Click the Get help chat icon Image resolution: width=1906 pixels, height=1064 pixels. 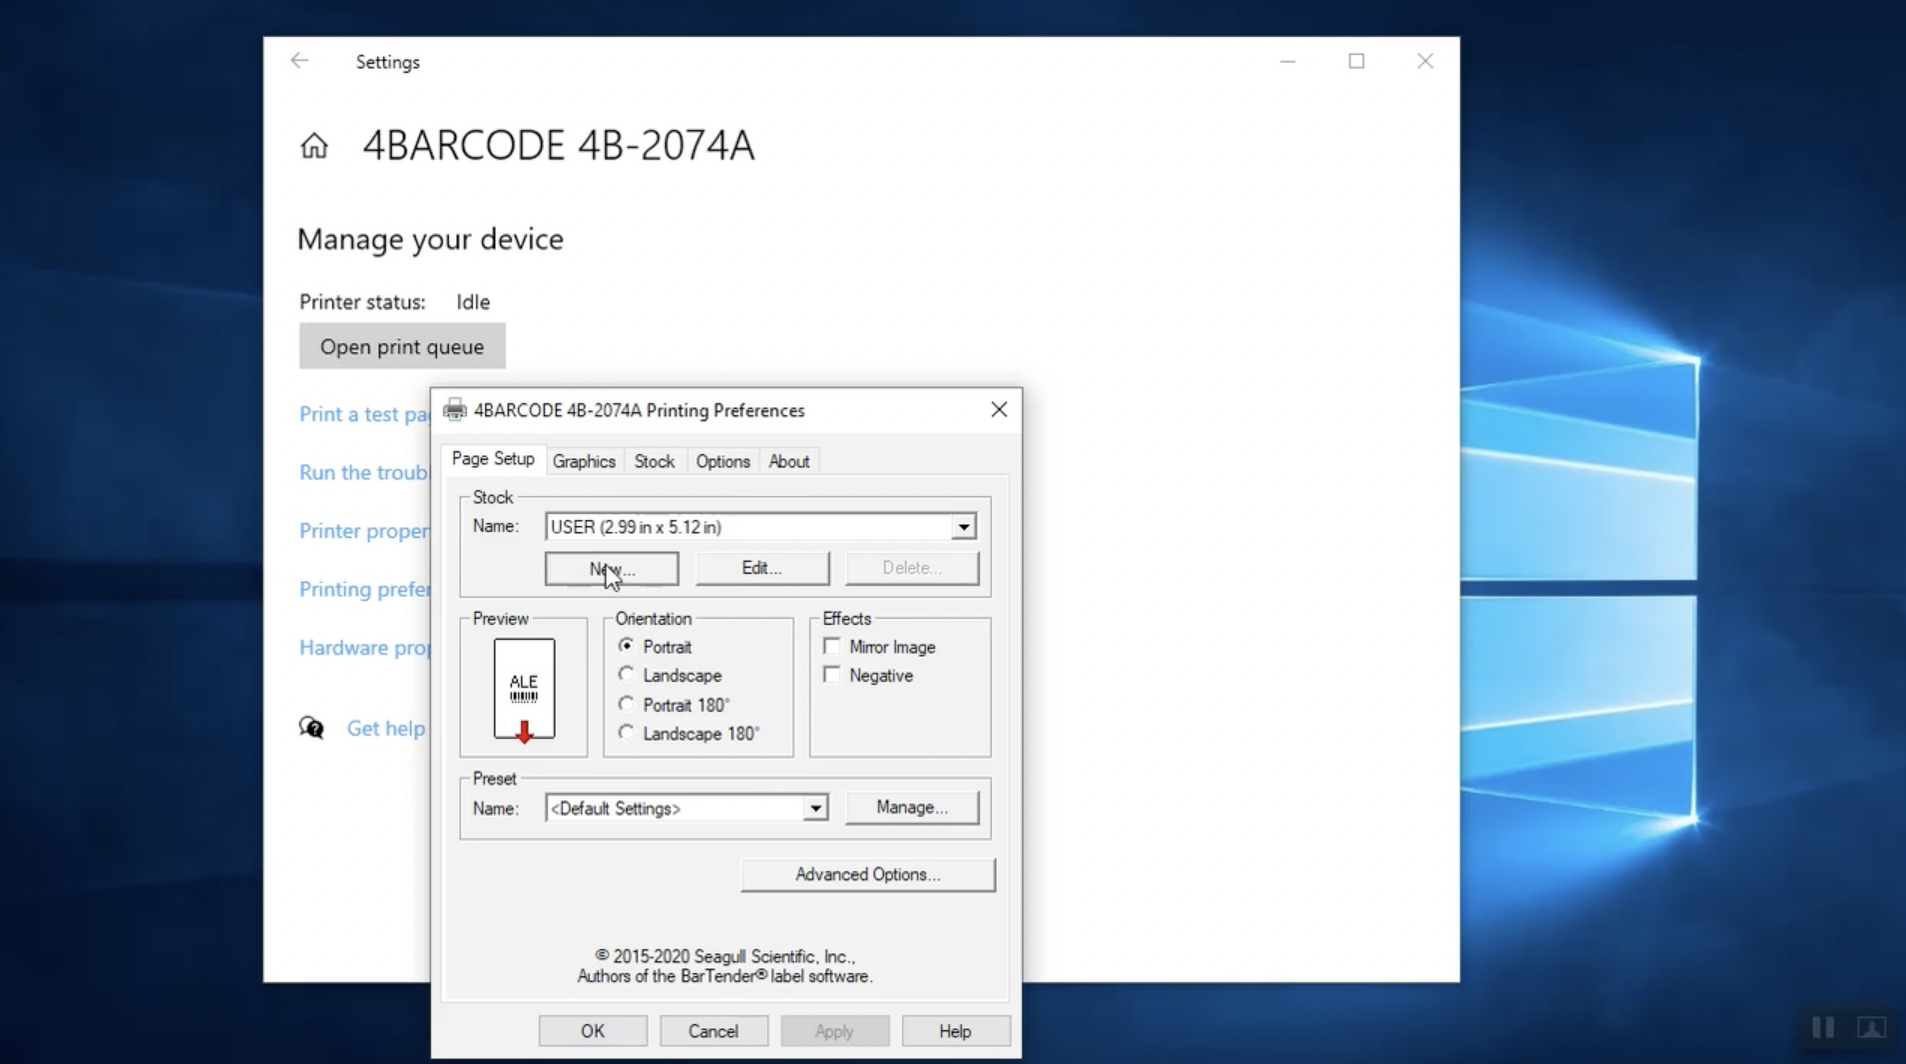tap(312, 728)
